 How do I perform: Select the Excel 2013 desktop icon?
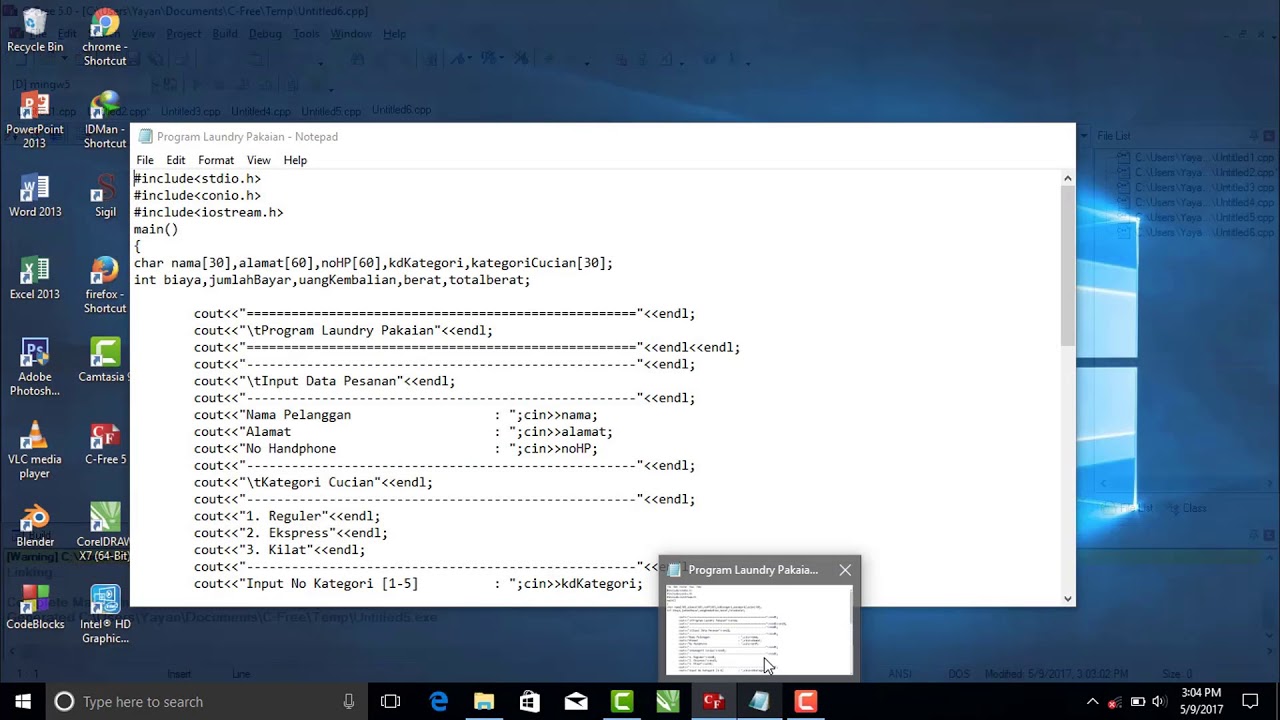(34, 278)
